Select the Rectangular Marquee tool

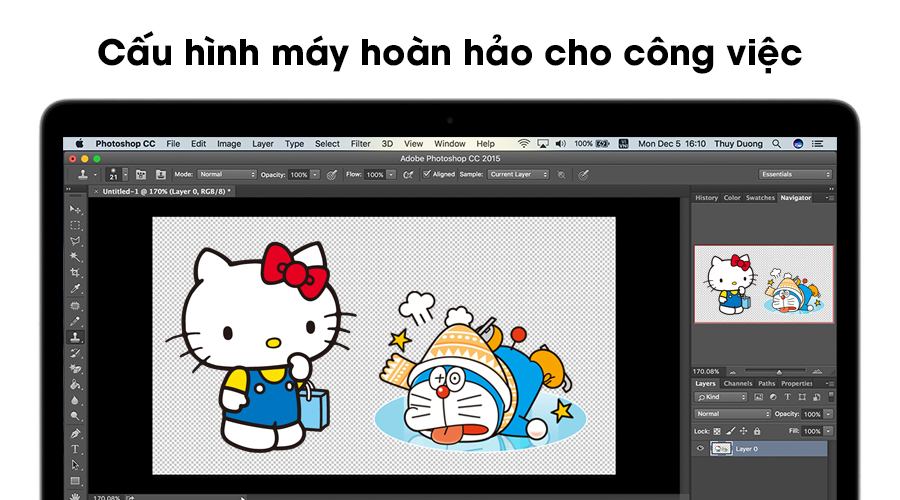pyautogui.click(x=75, y=225)
